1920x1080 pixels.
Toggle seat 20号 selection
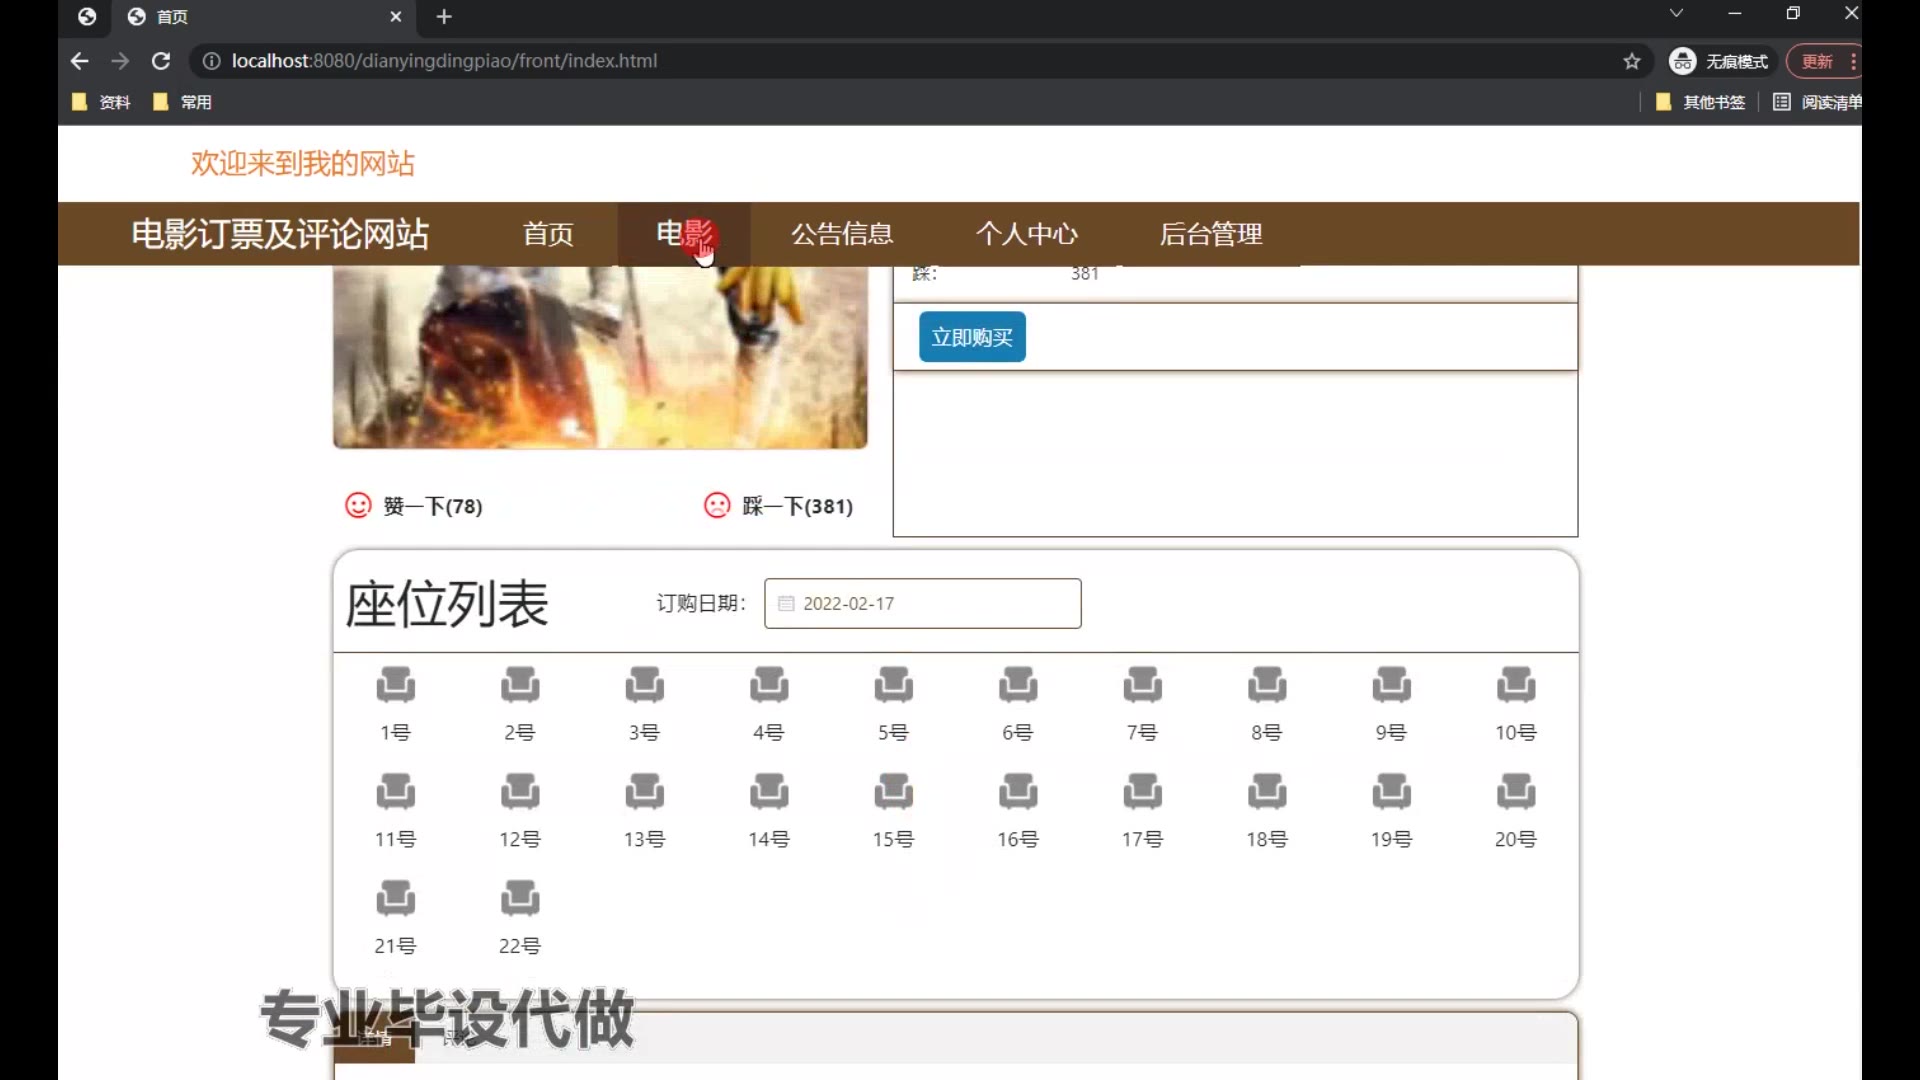coord(1515,792)
